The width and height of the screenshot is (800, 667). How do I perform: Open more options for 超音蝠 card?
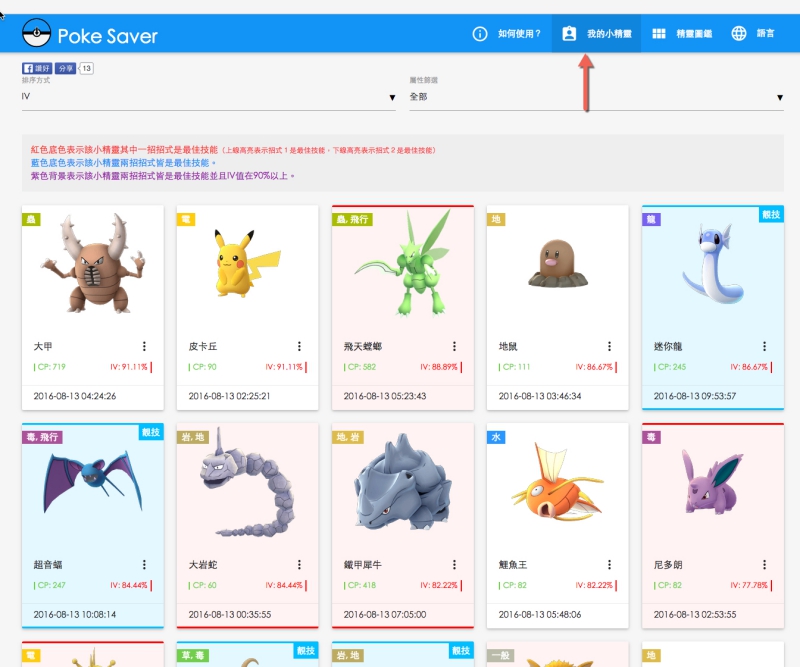click(x=144, y=564)
